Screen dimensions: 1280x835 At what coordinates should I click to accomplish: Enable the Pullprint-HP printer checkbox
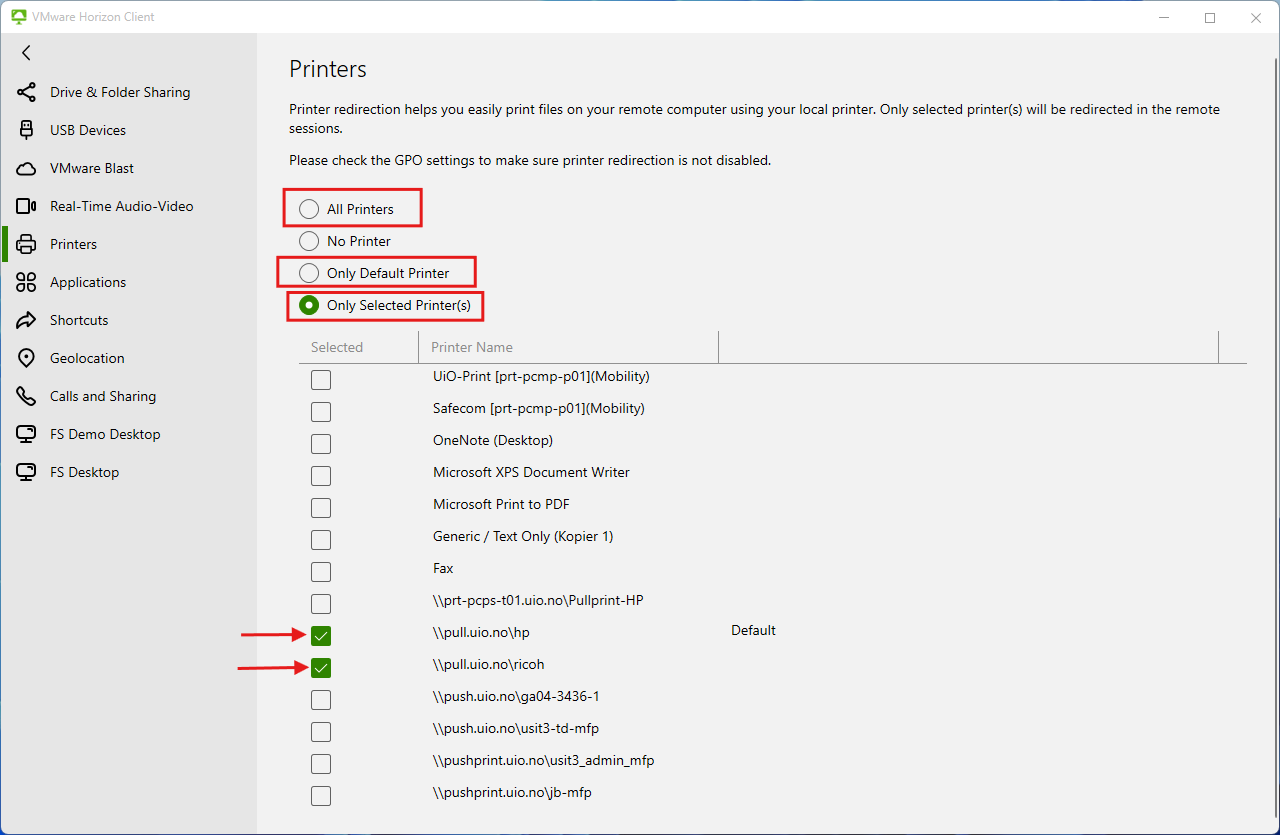click(x=321, y=604)
